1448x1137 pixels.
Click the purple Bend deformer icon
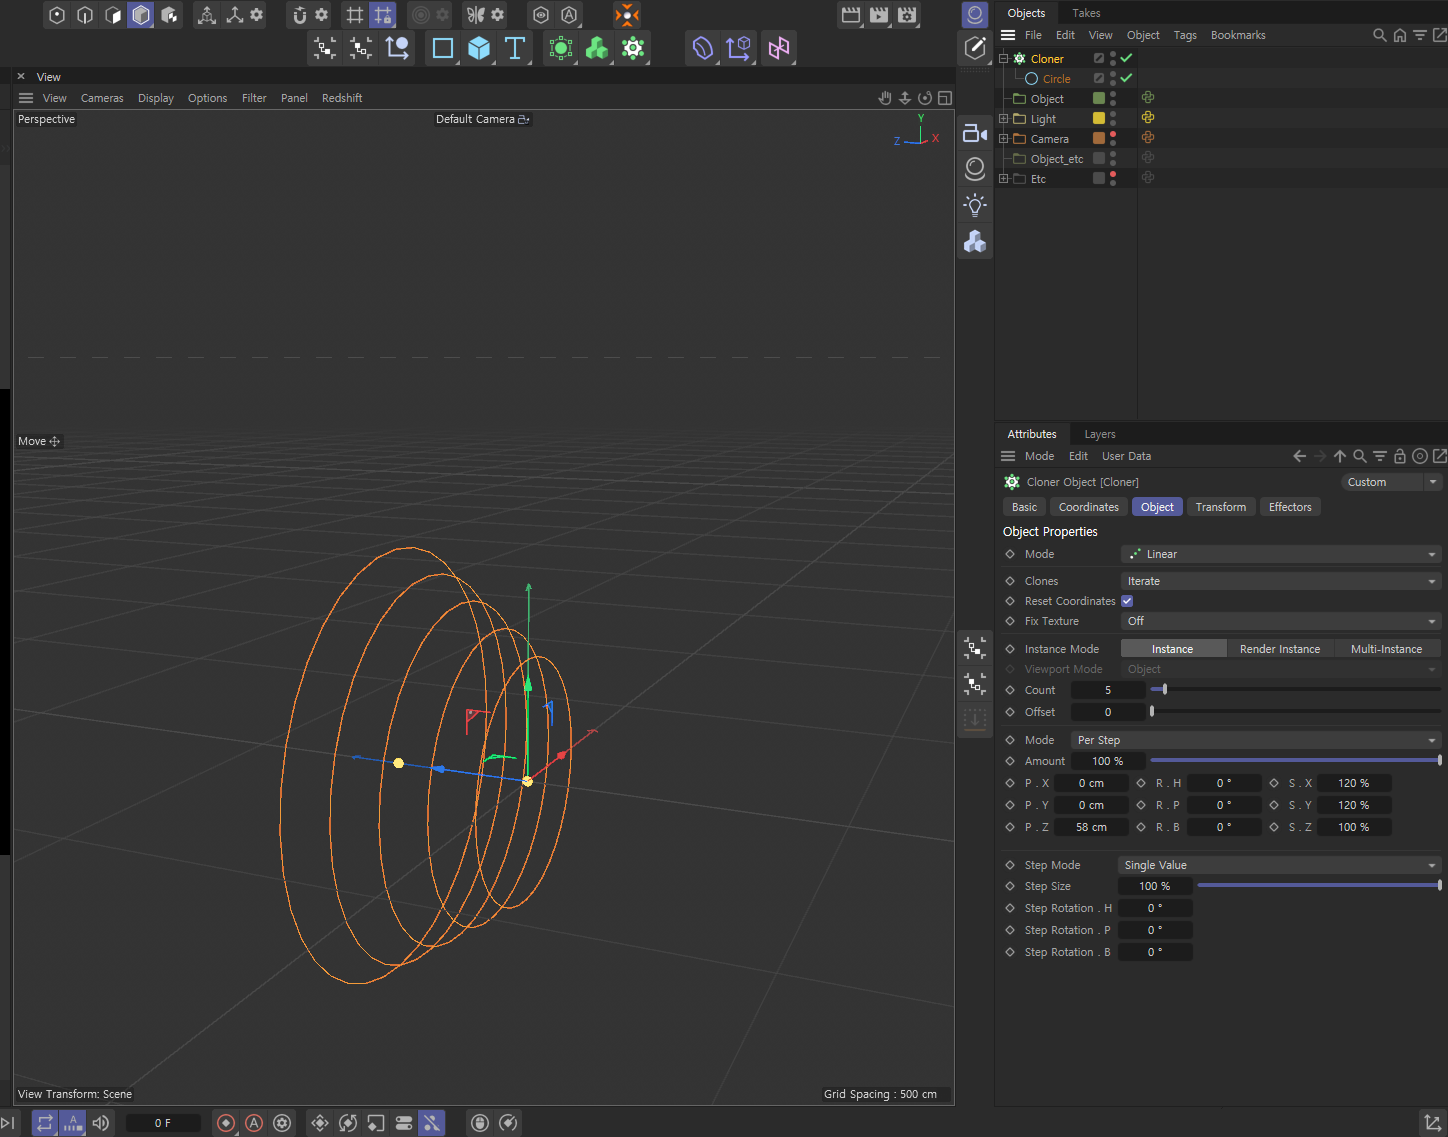[703, 48]
